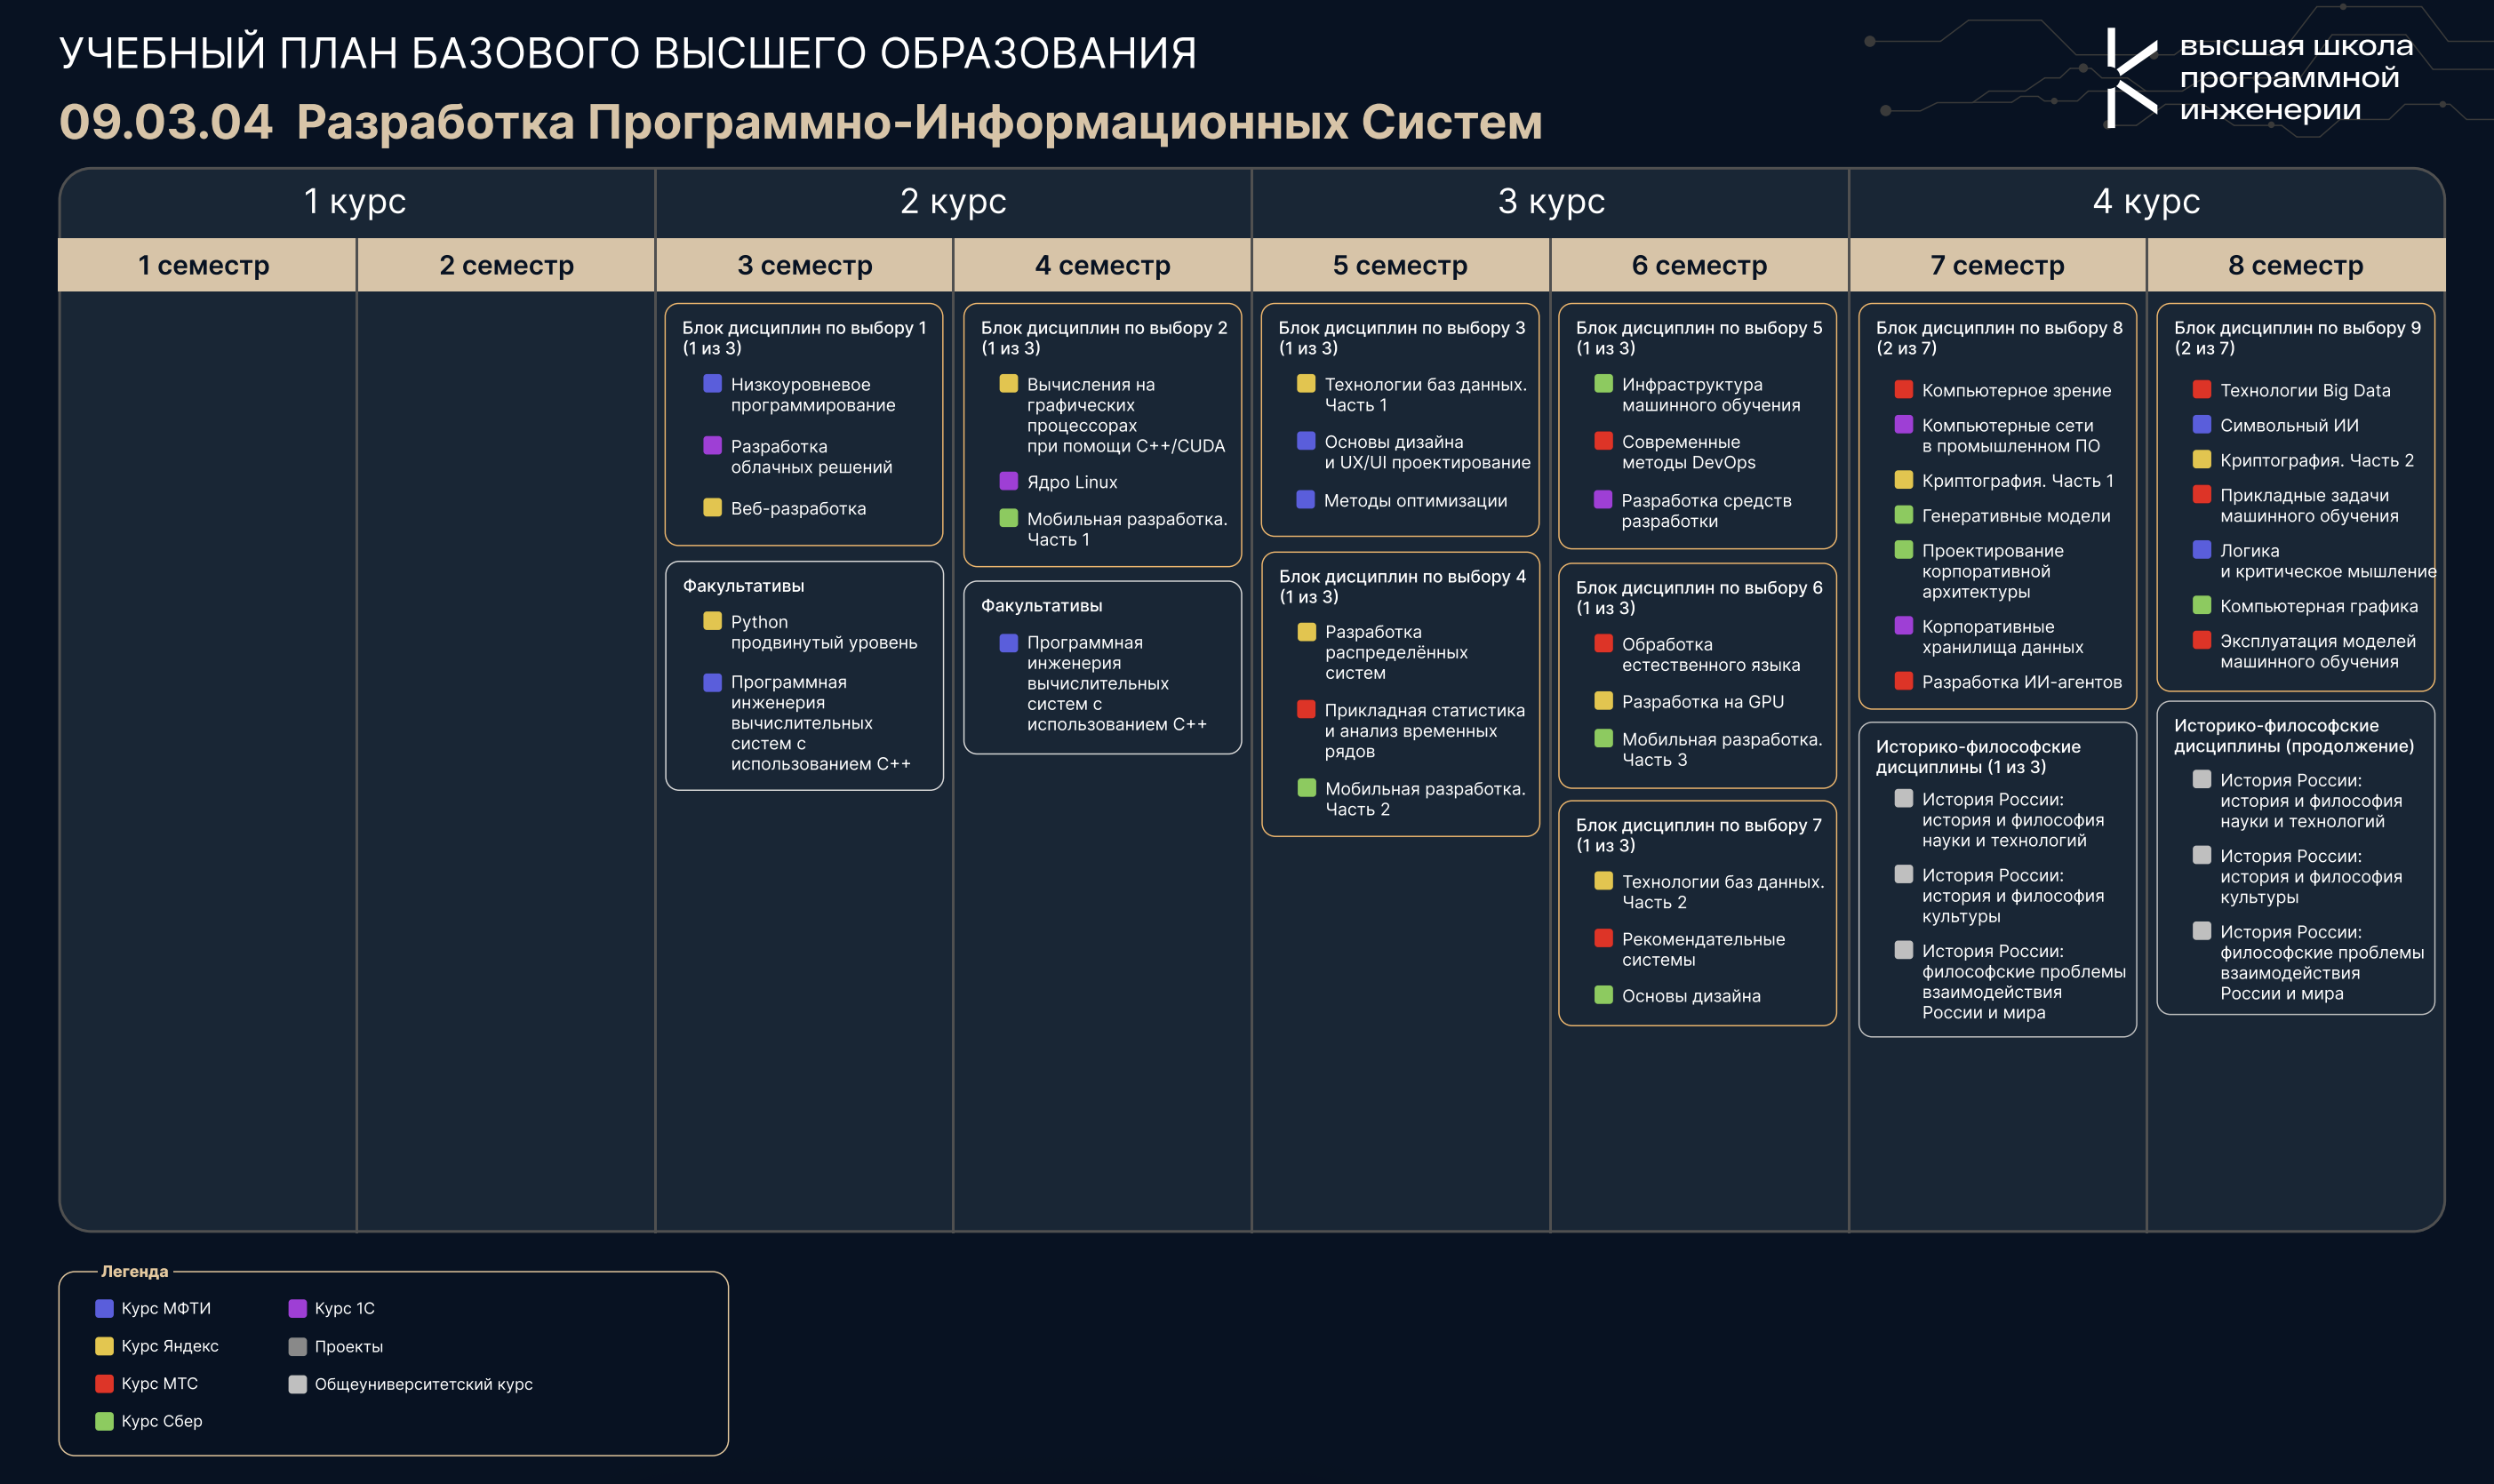Select the 3 семестр column header
This screenshot has width=2494, height=1484.
point(805,265)
